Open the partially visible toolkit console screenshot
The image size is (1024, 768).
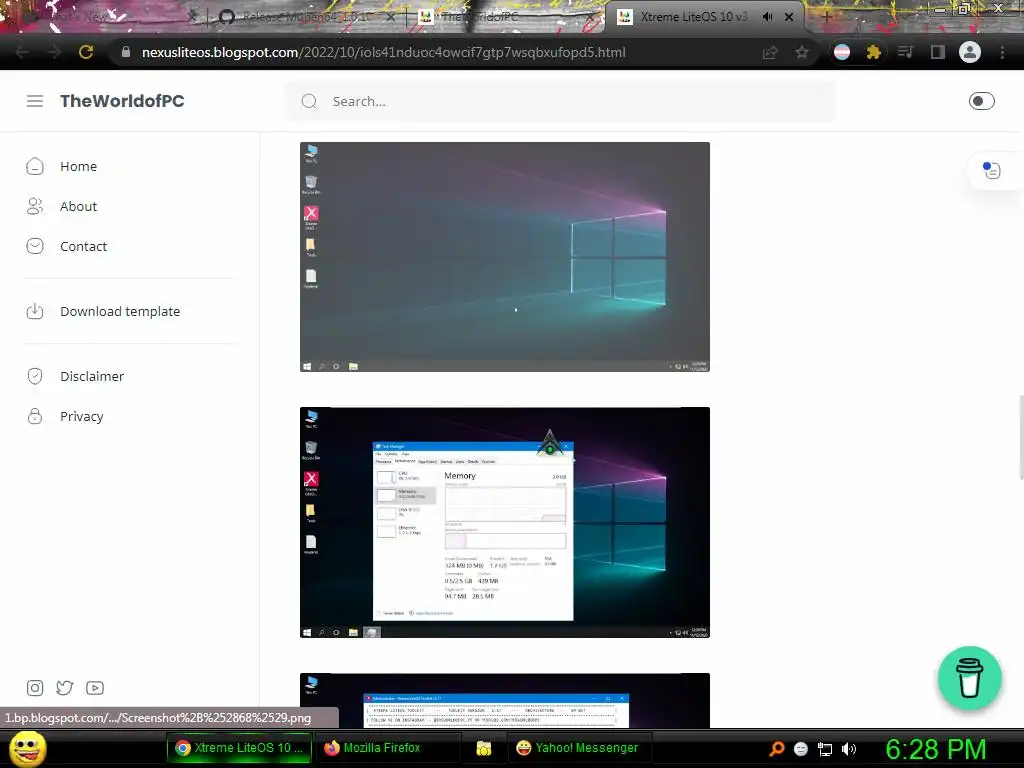tap(505, 700)
